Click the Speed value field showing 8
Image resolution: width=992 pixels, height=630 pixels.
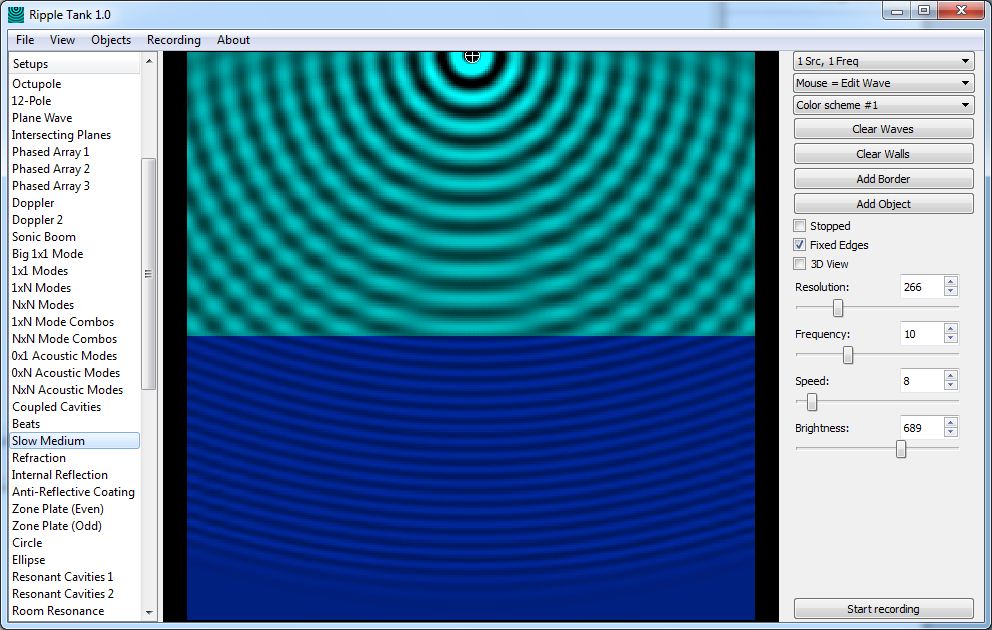point(922,381)
